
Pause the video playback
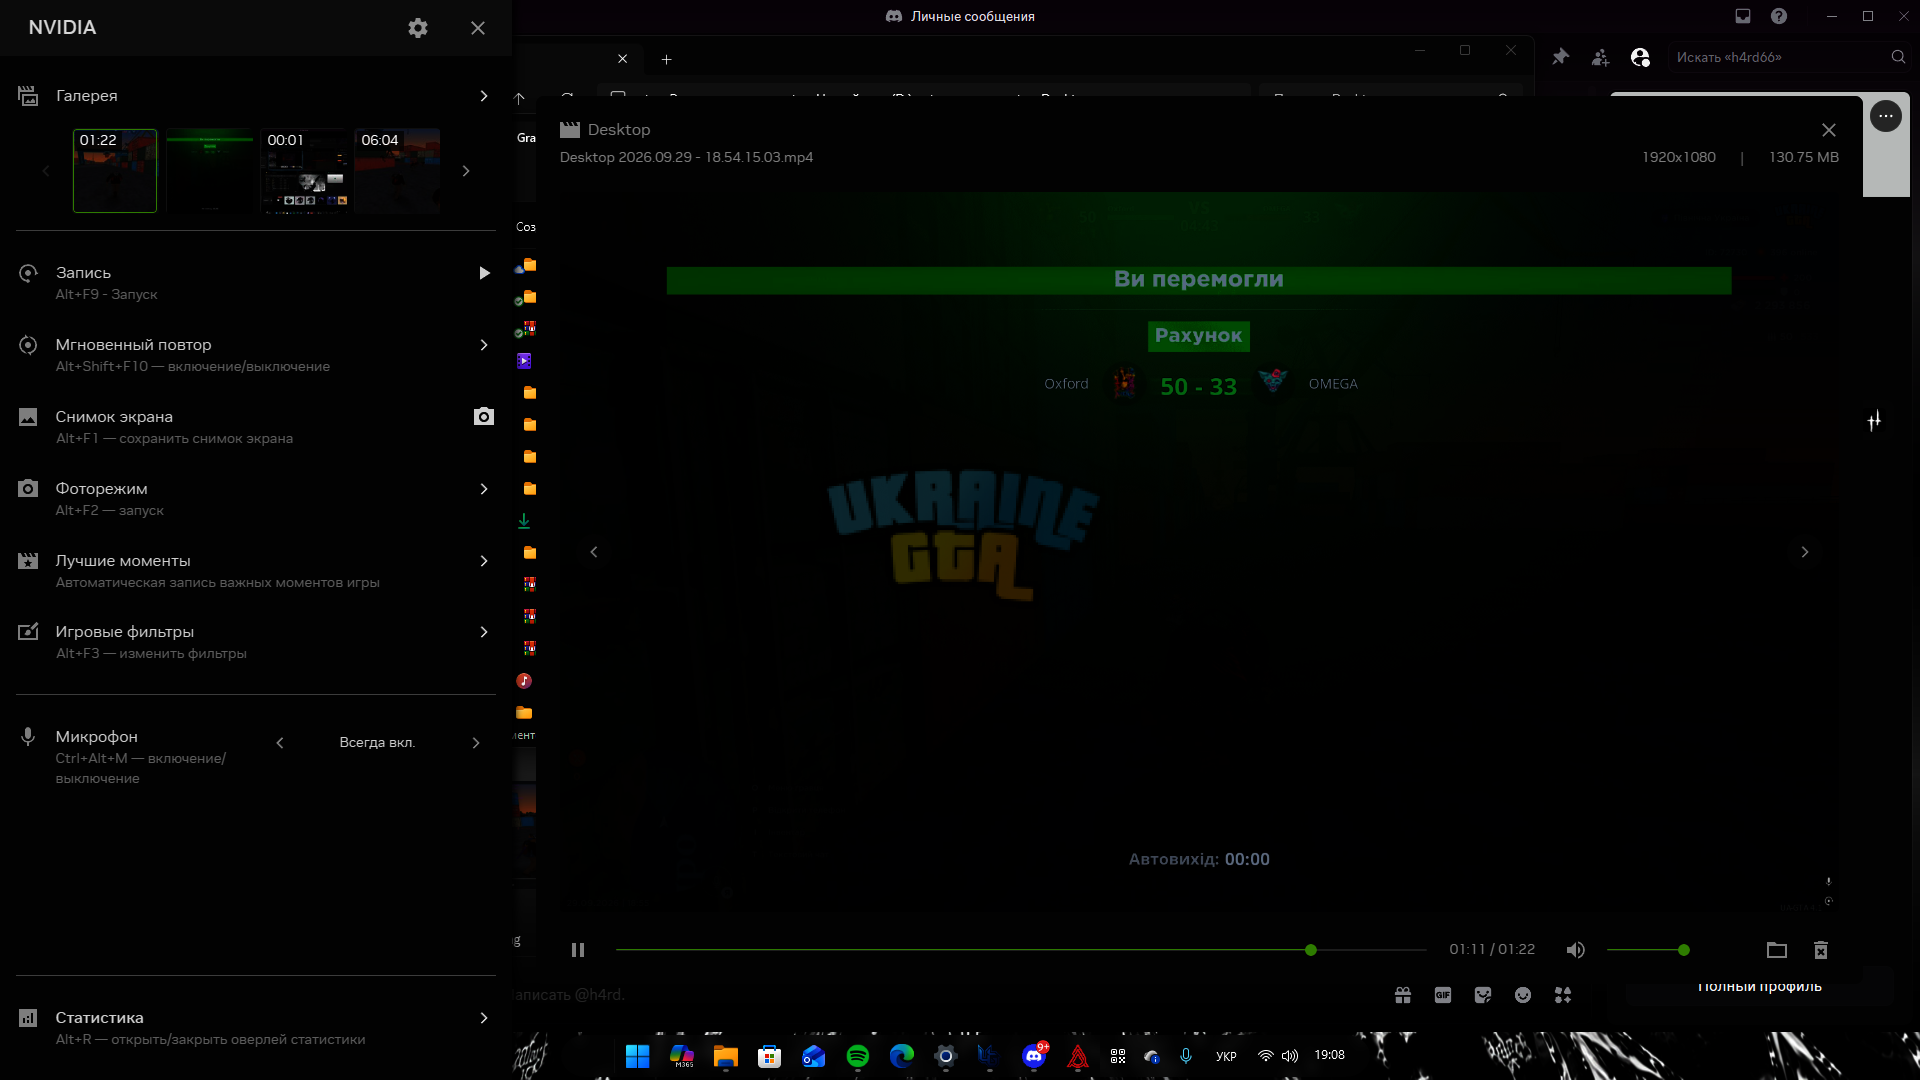pos(578,950)
